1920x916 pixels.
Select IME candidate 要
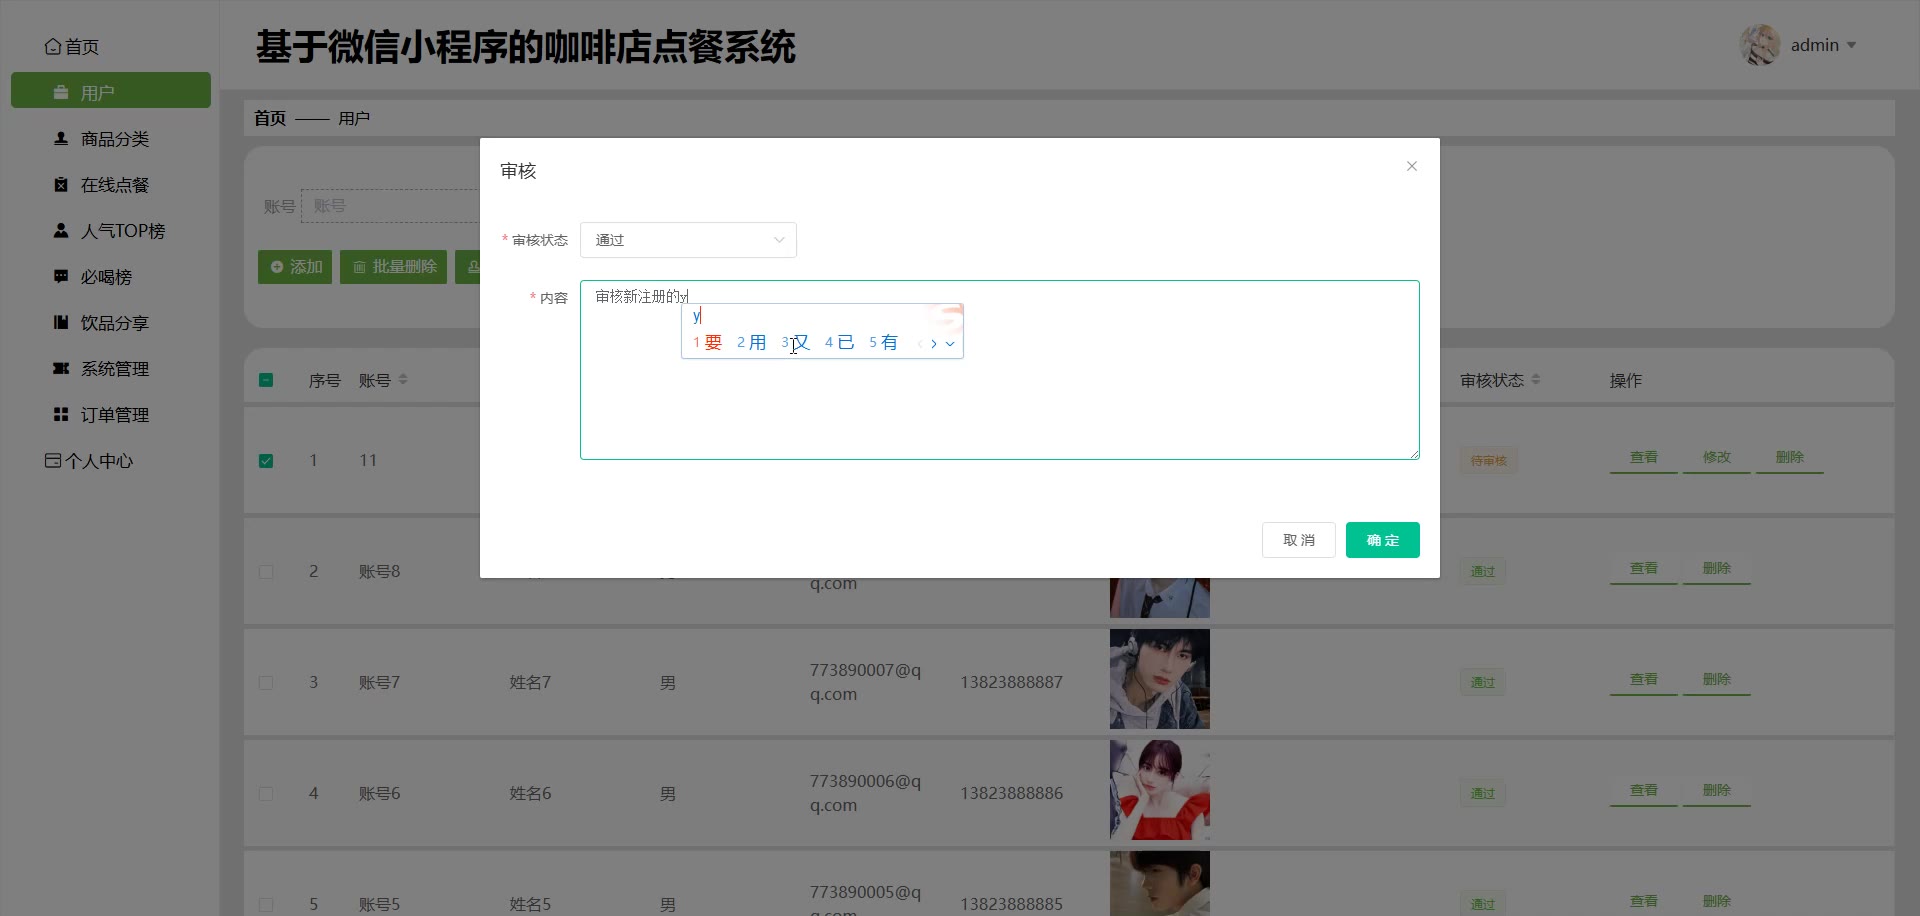712,343
